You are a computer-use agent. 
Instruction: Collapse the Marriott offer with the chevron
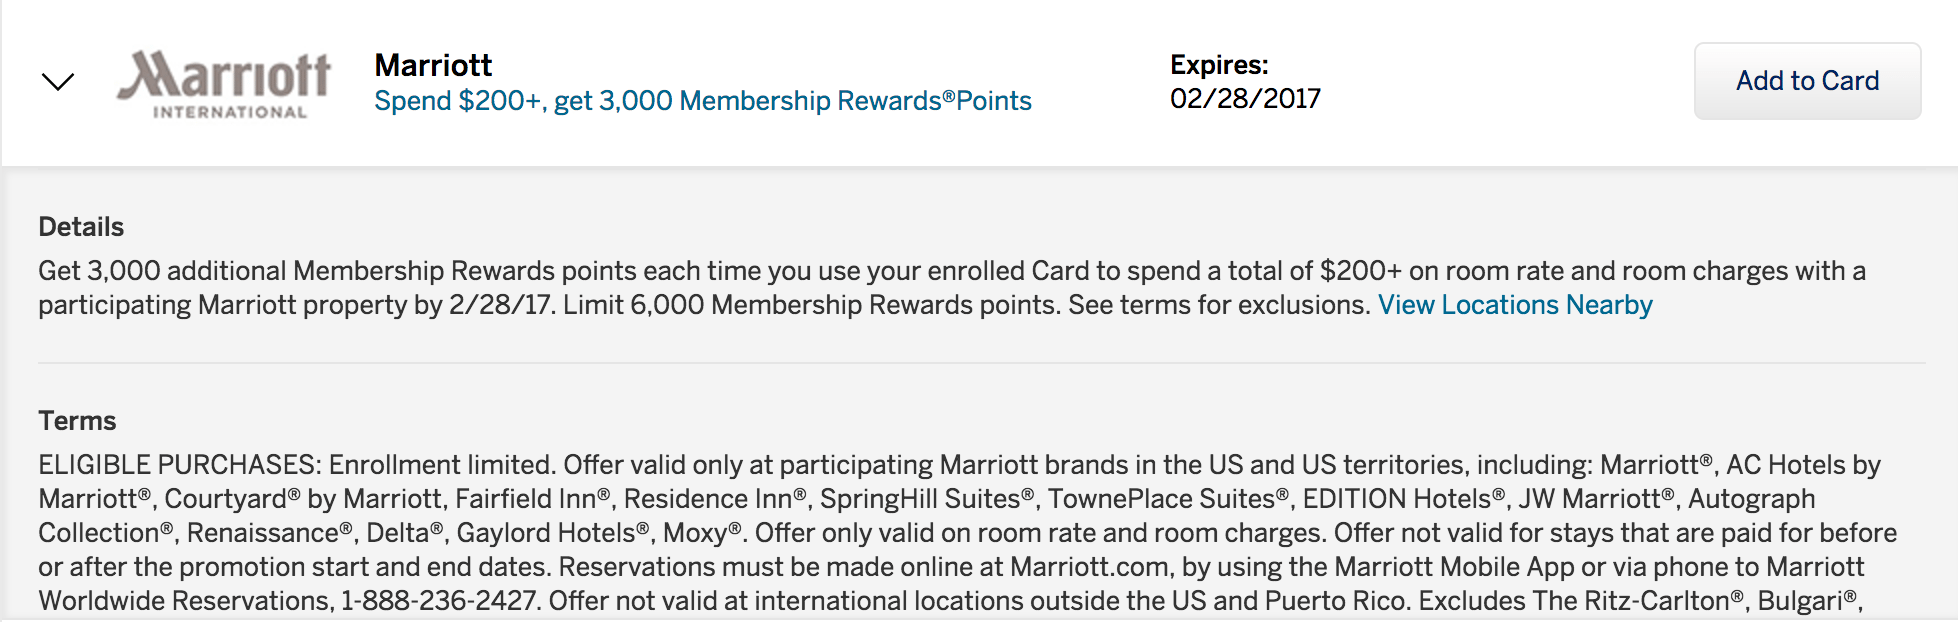coord(58,82)
